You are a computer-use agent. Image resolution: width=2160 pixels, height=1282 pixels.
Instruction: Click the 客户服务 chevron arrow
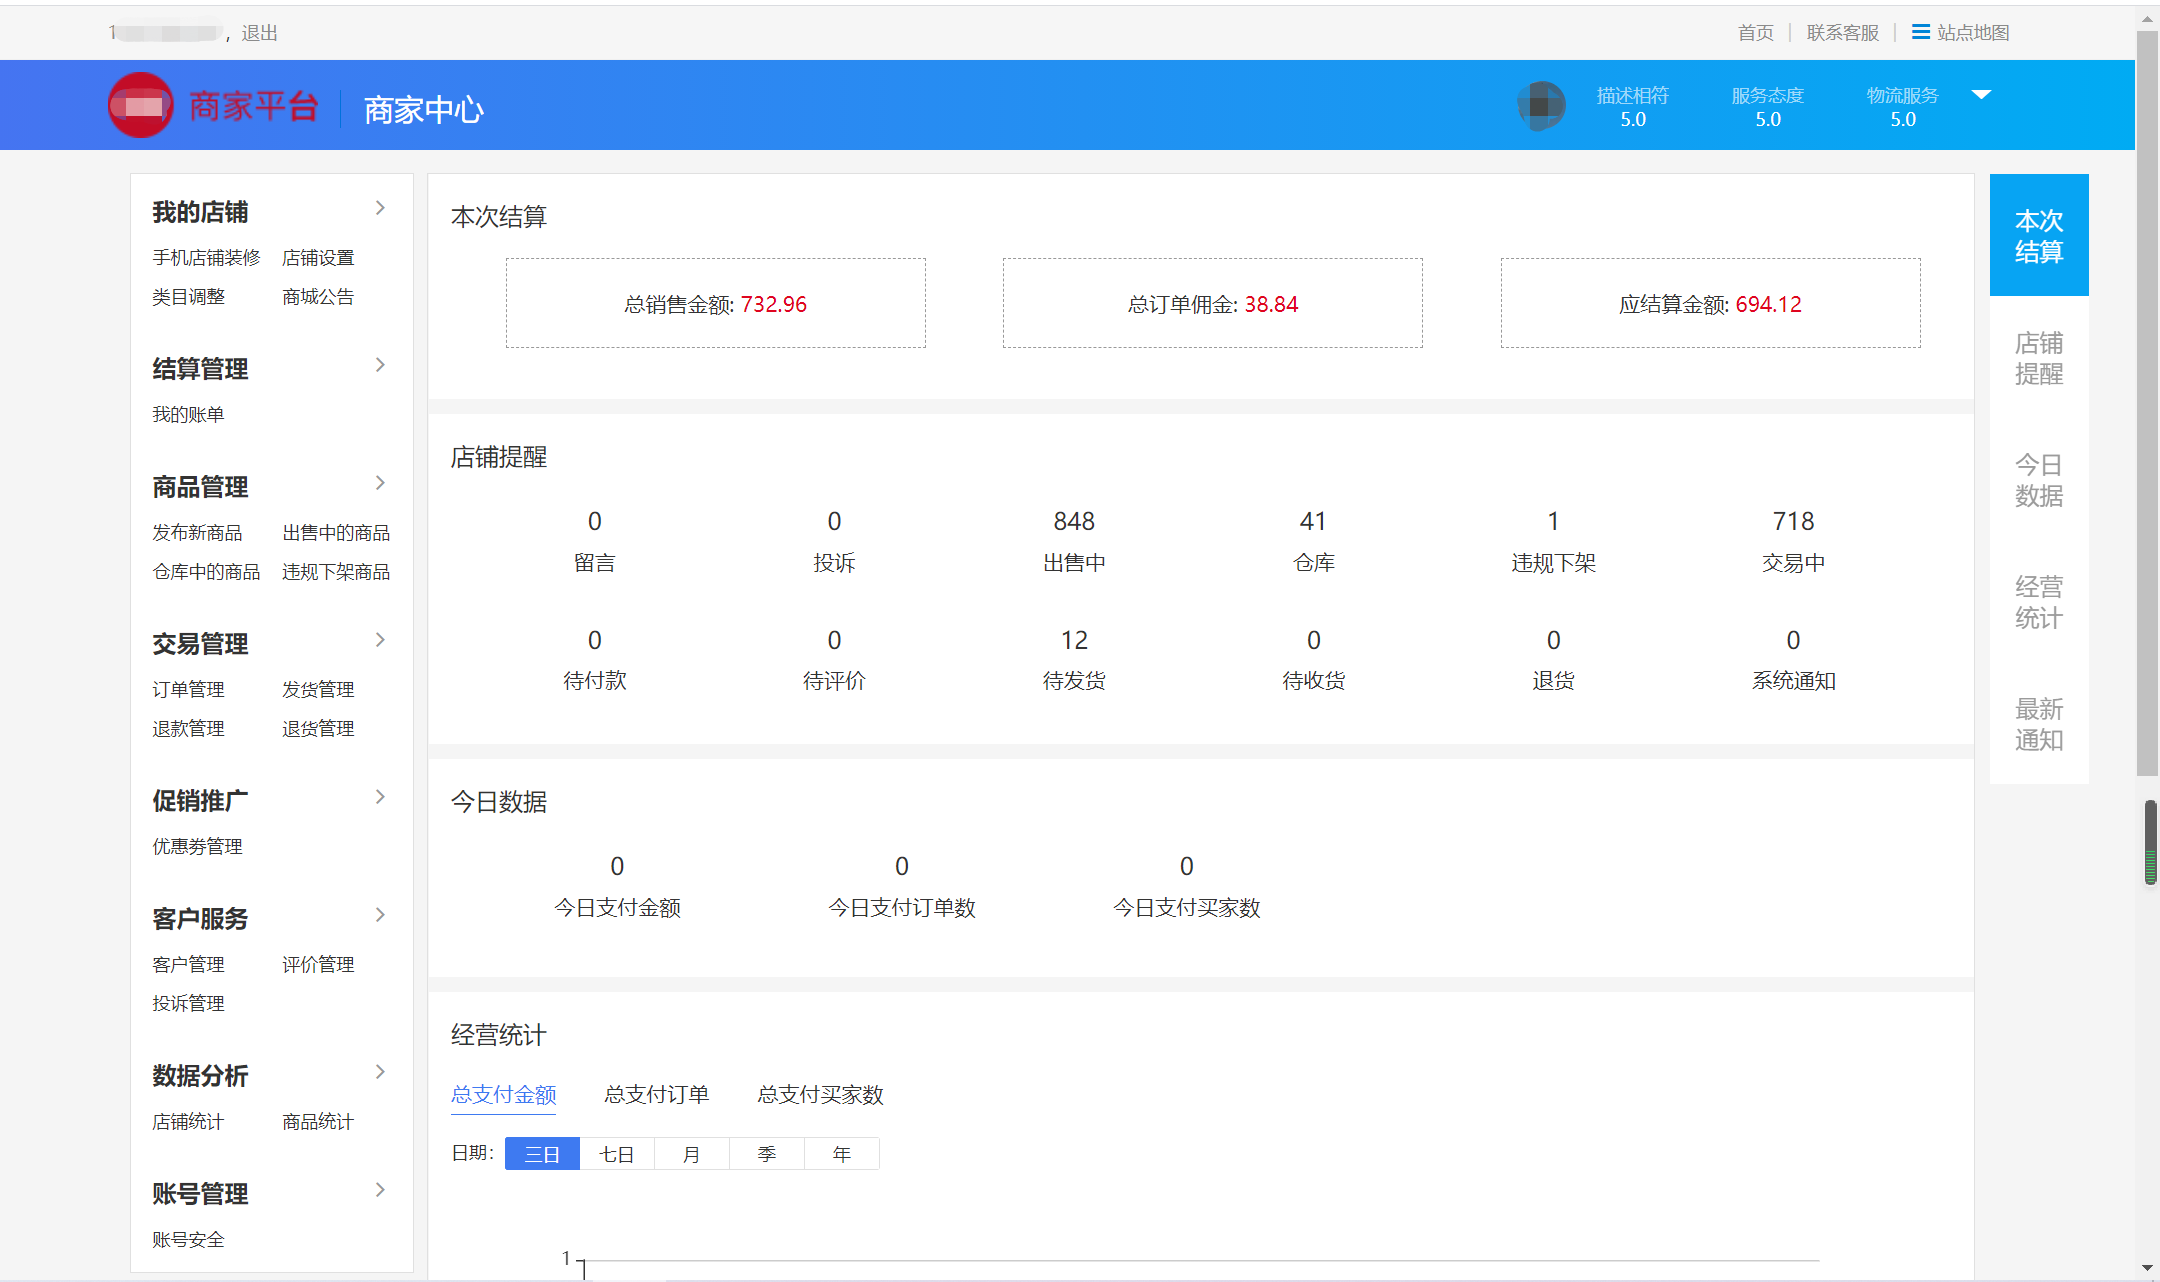(380, 915)
